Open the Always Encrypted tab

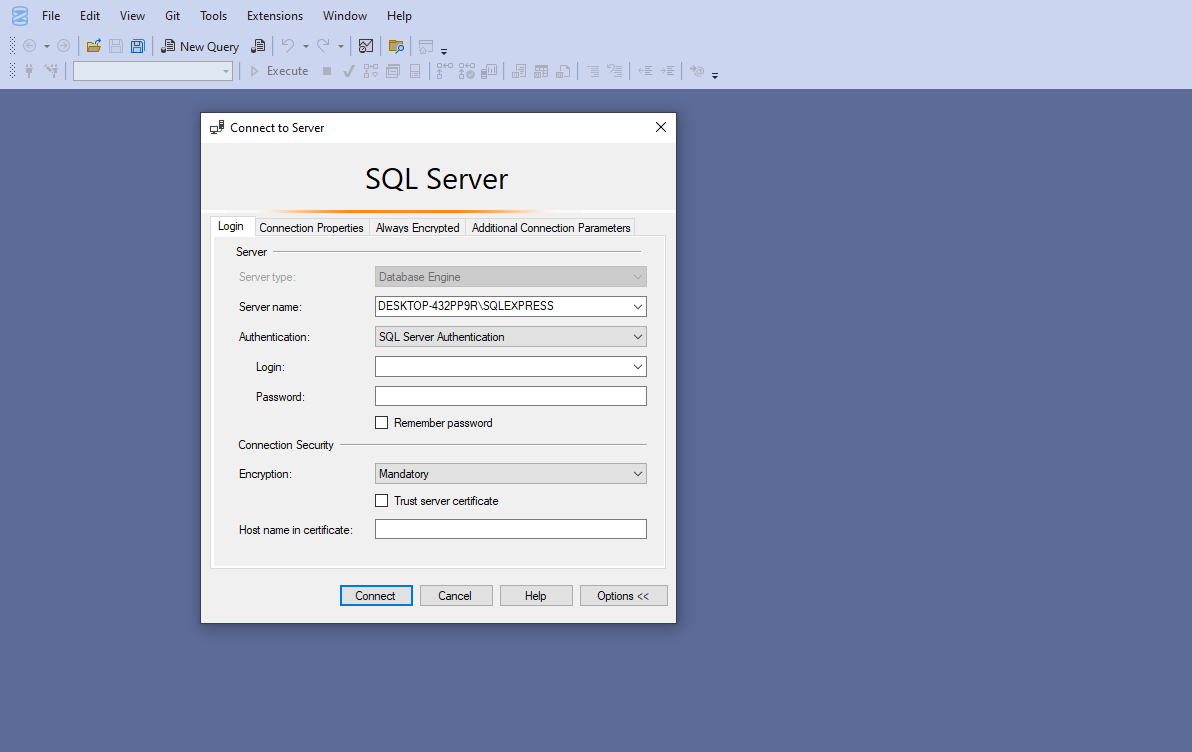click(x=417, y=228)
